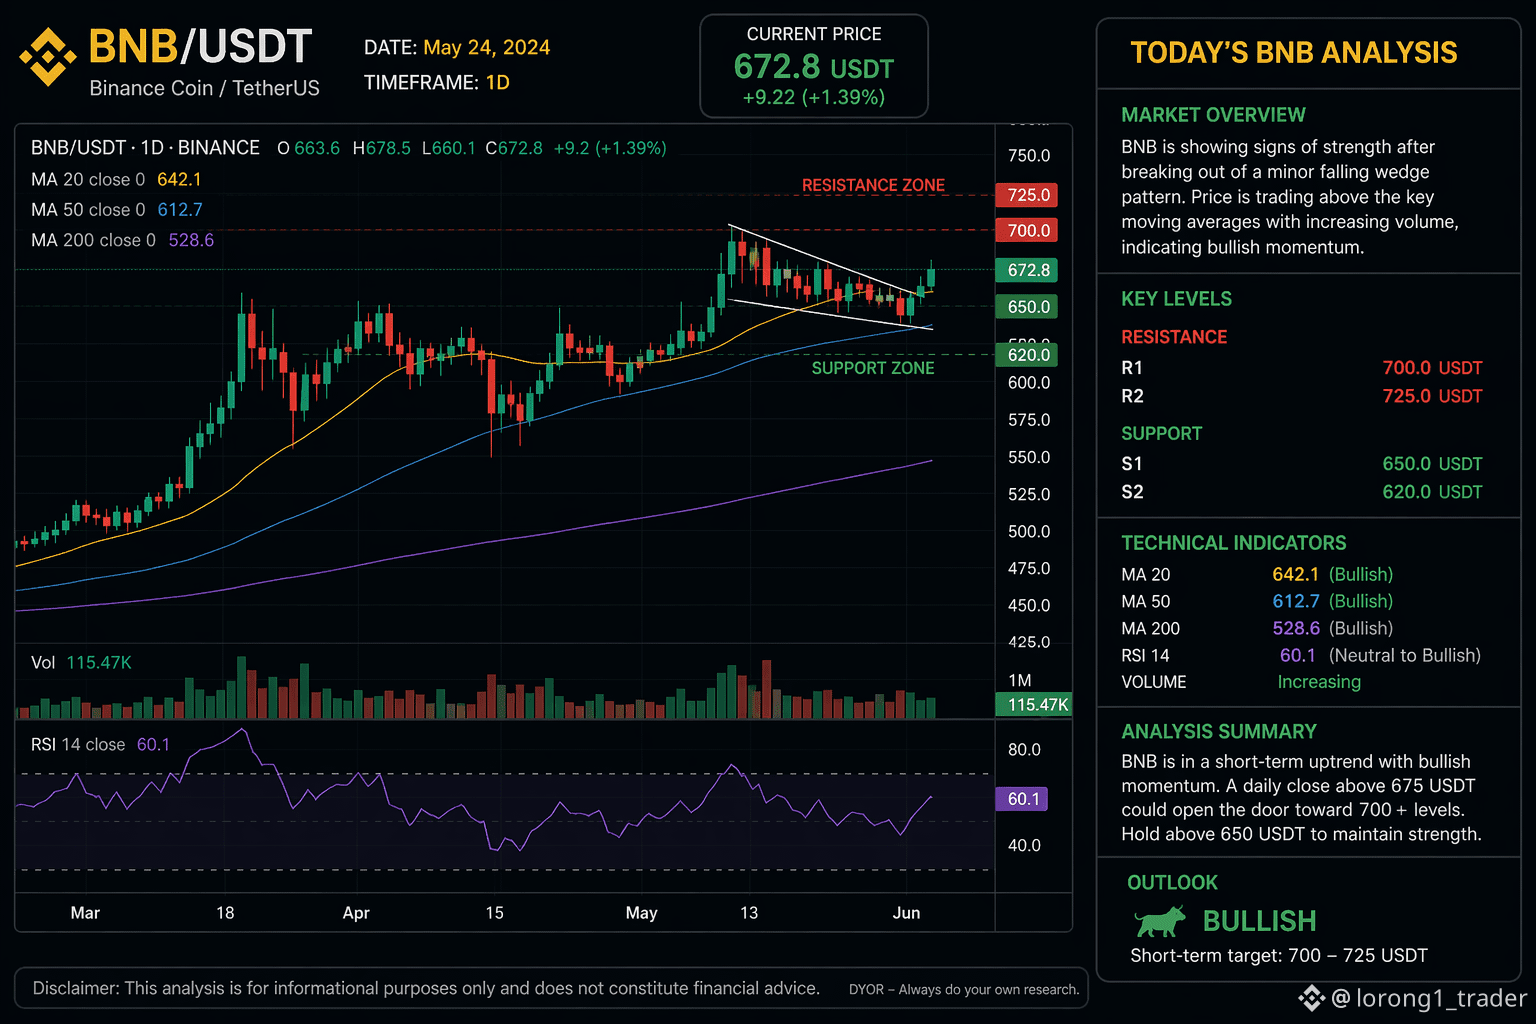The width and height of the screenshot is (1536, 1024).
Task: Click the green 672.8 price axis tag
Action: point(1028,270)
